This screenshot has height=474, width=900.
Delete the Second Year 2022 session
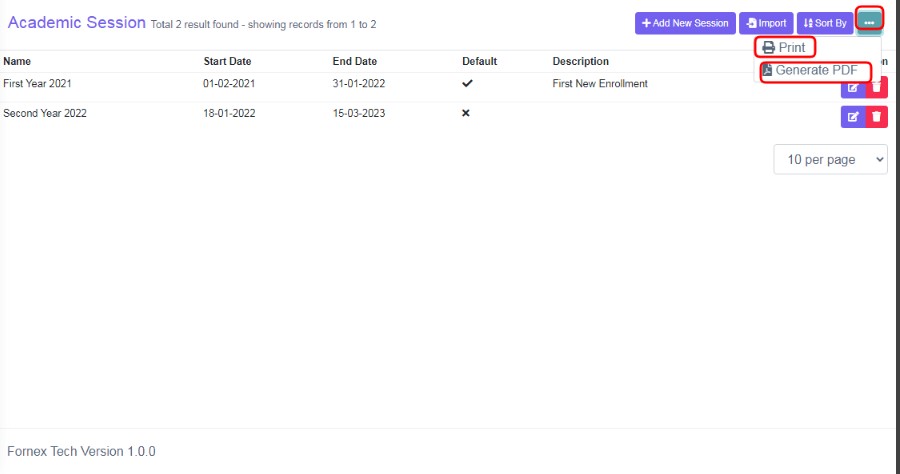876,116
